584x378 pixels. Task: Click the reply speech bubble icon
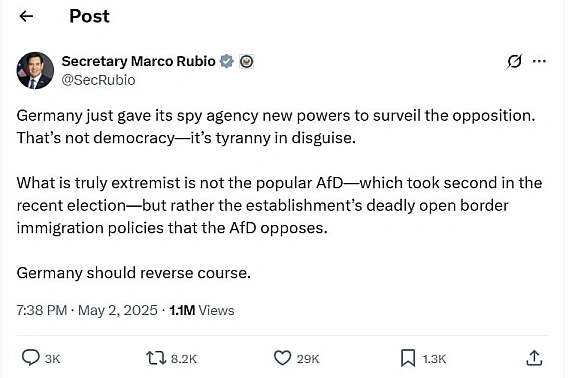pos(31,358)
